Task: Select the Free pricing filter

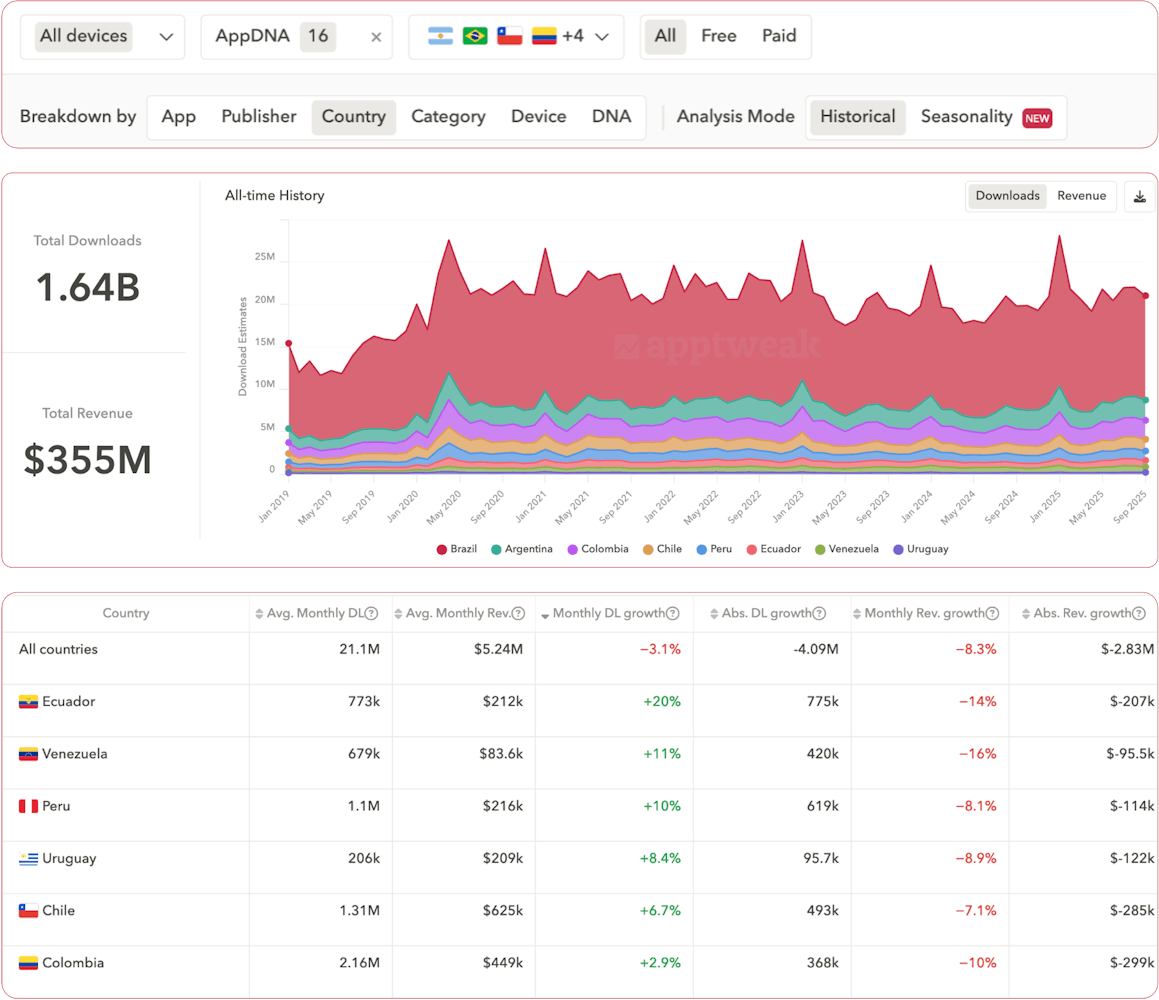Action: click(x=718, y=35)
